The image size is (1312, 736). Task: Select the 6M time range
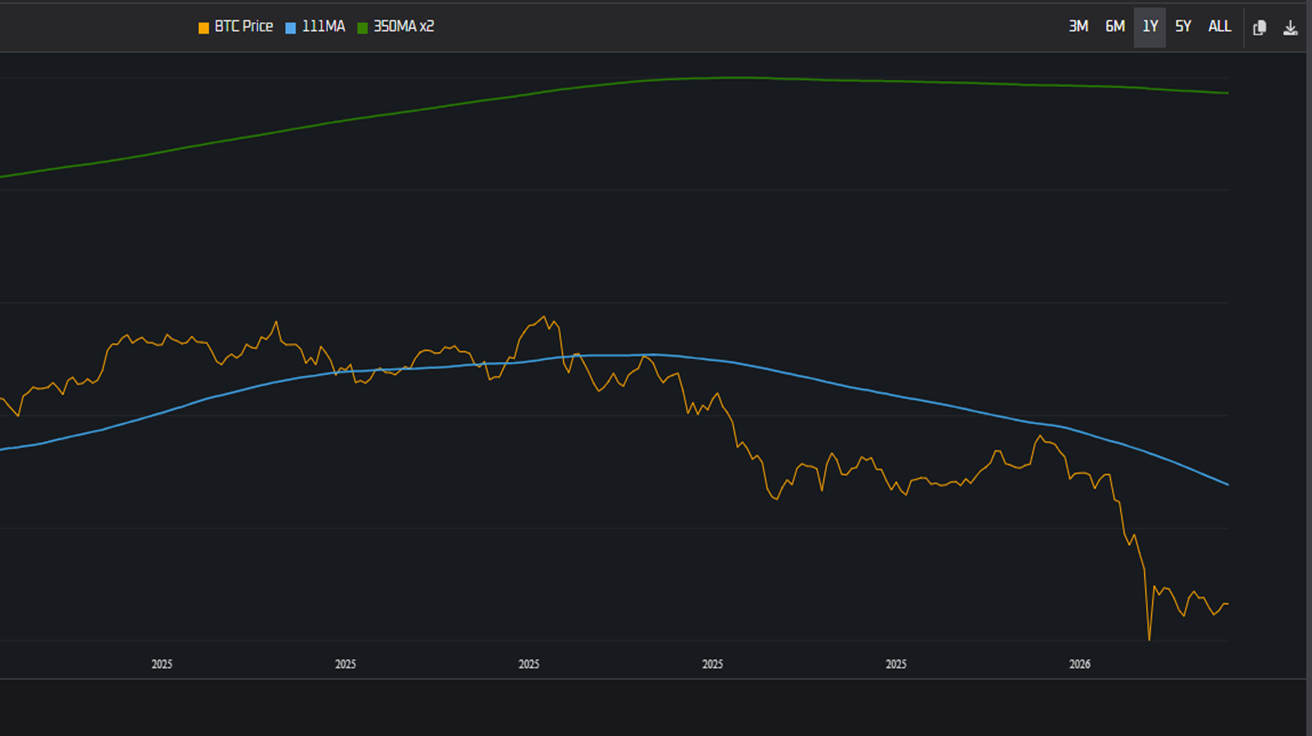[x=1115, y=27]
